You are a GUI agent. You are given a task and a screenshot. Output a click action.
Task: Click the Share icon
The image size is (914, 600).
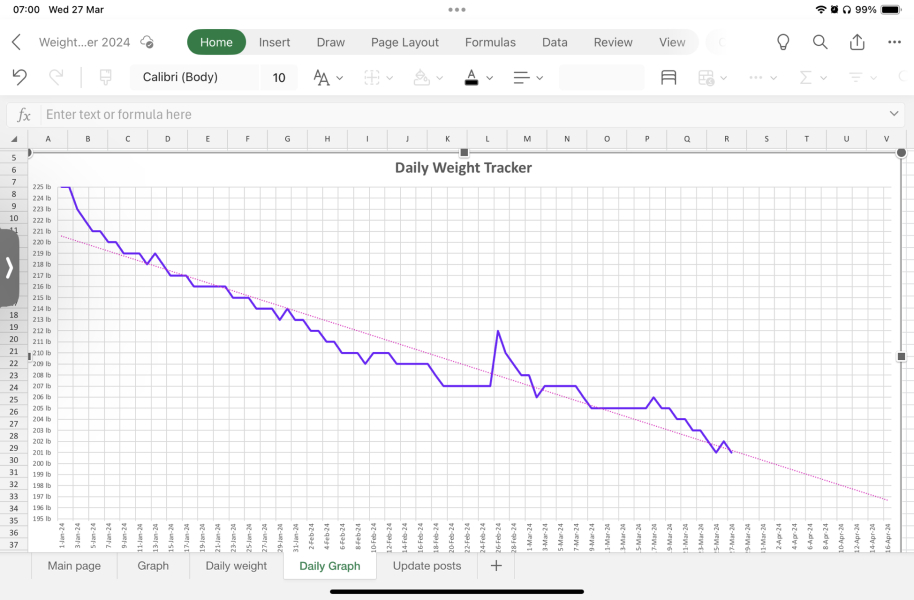tap(855, 42)
